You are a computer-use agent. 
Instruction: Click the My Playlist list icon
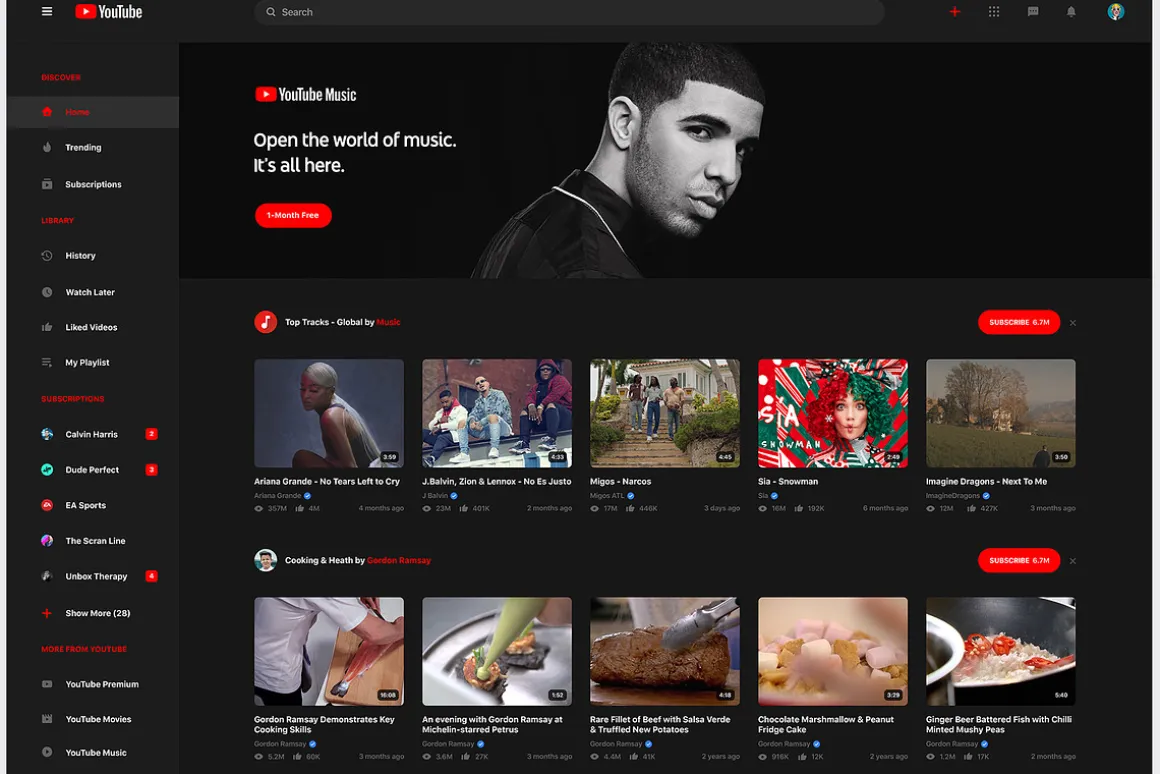[x=47, y=363]
